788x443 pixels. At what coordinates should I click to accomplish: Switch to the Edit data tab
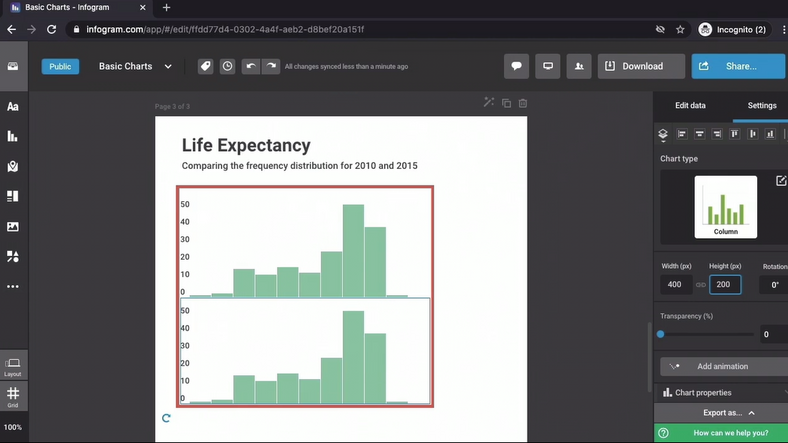pyautogui.click(x=690, y=105)
